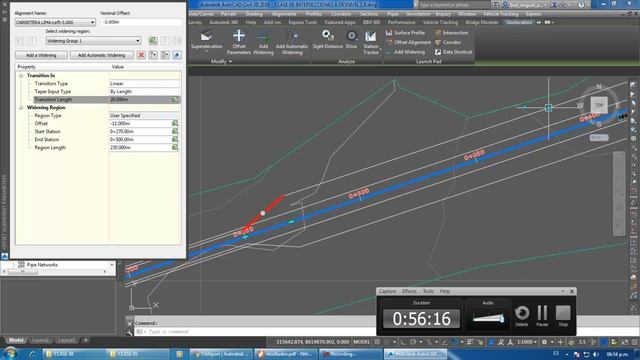Toggle lineweight display in status bar
Viewport: 640px width, 360px height.
[x=470, y=342]
